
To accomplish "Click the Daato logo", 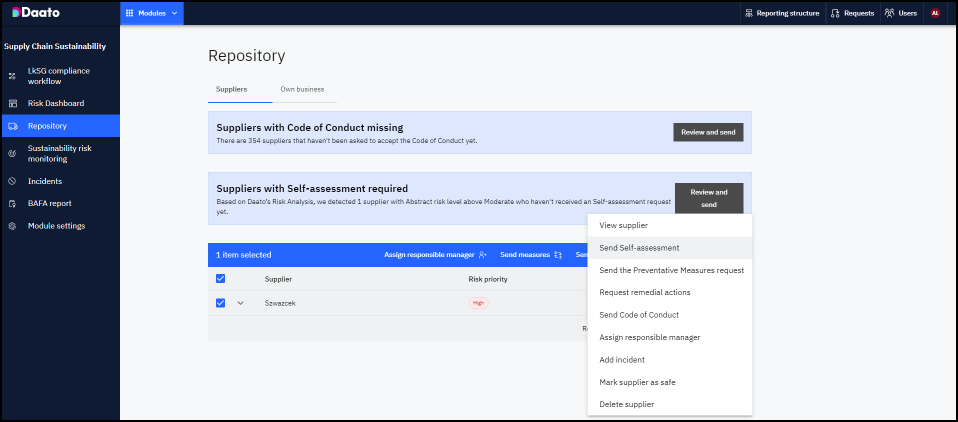I will point(36,13).
